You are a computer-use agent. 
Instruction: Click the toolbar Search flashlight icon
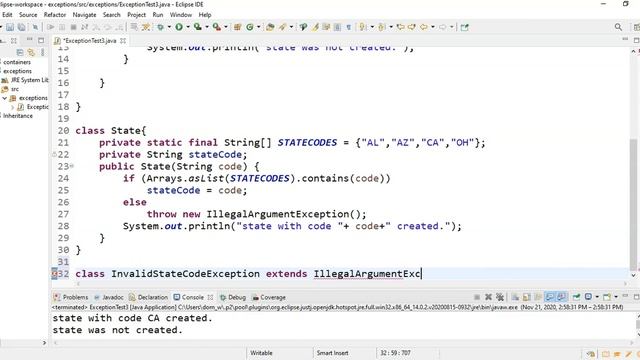[x=282, y=27]
